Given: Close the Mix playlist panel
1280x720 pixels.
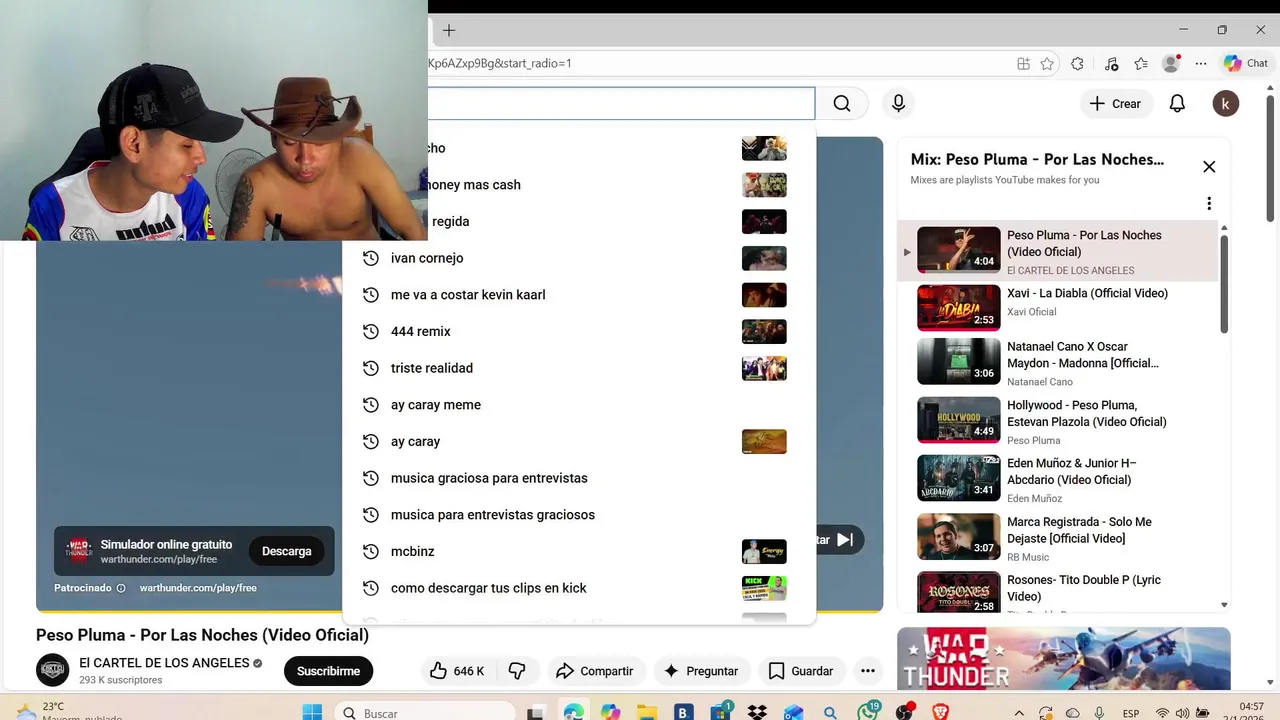Looking at the screenshot, I should coord(1209,167).
